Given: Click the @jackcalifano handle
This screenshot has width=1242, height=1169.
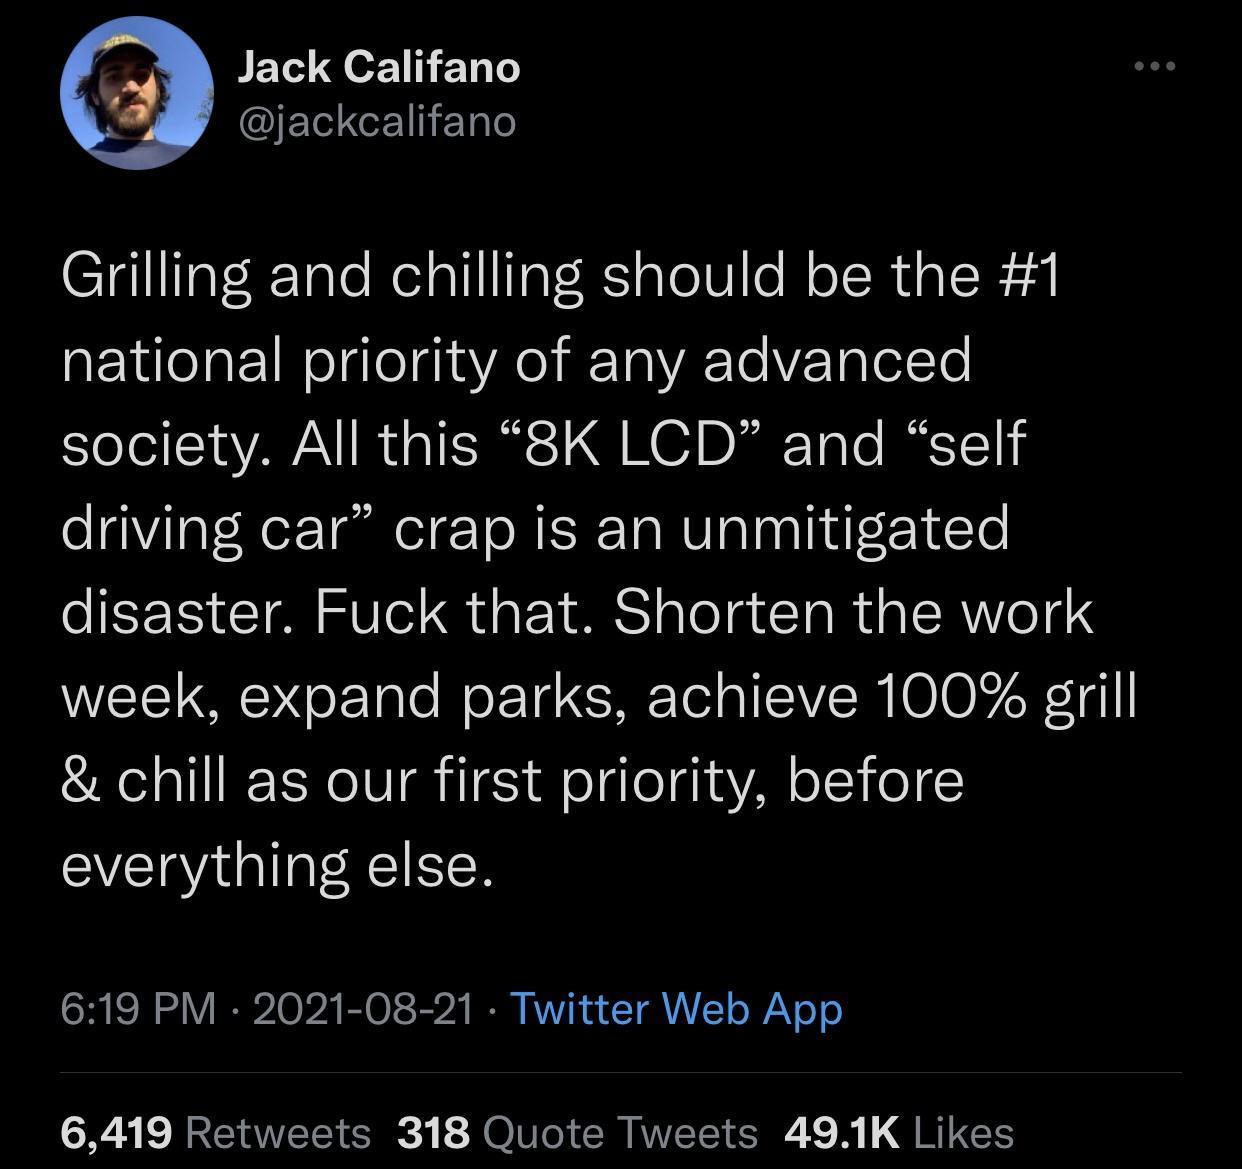Looking at the screenshot, I should coord(377,121).
